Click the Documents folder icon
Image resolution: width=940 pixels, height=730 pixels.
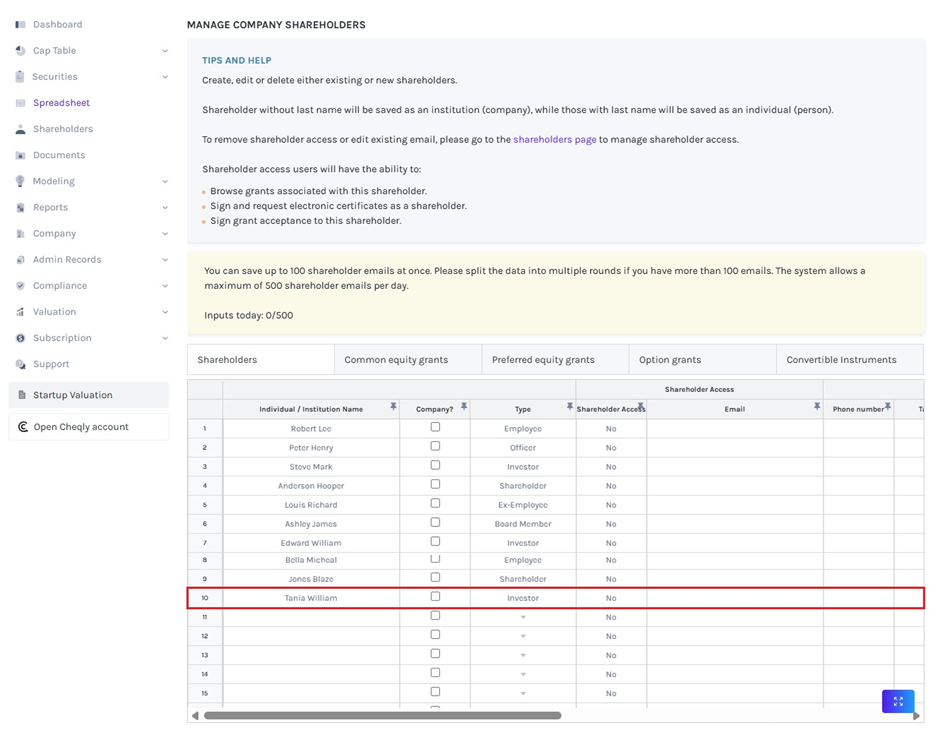[x=20, y=155]
